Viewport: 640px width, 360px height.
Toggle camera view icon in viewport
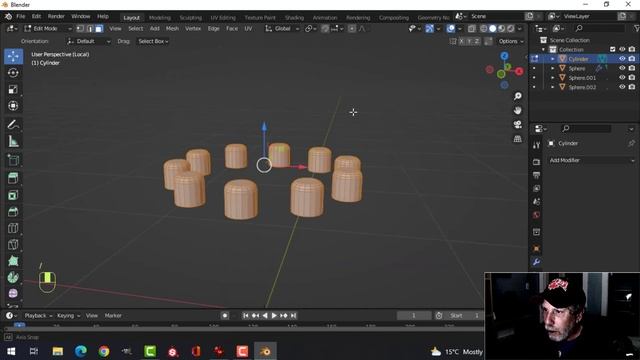[x=518, y=124]
